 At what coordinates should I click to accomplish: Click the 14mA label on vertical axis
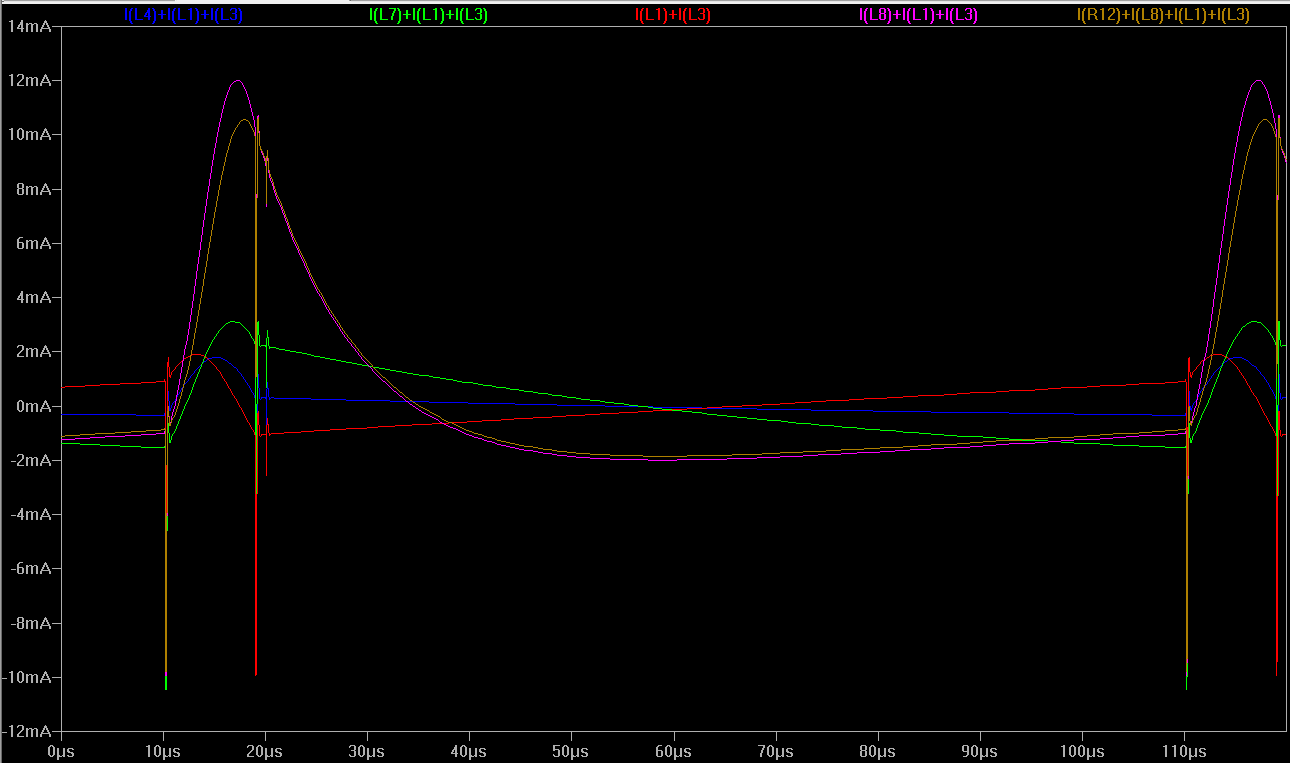tap(30, 26)
